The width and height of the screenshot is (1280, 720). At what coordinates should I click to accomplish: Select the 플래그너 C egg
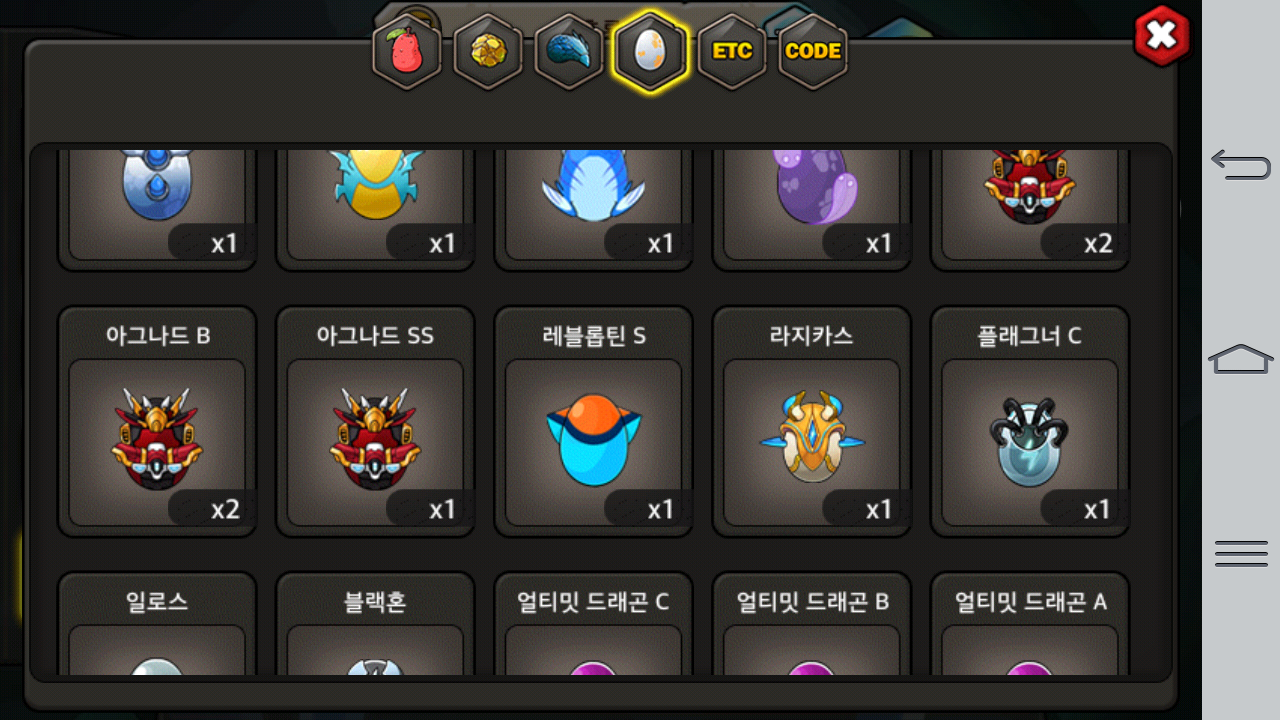click(1030, 422)
